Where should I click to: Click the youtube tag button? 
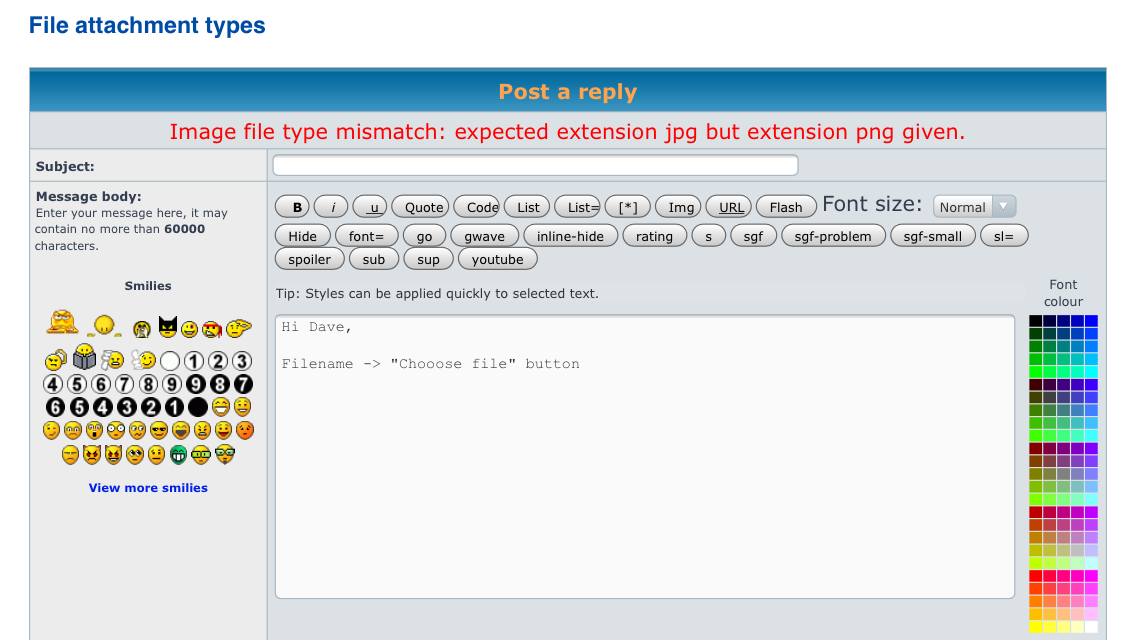click(x=497, y=259)
